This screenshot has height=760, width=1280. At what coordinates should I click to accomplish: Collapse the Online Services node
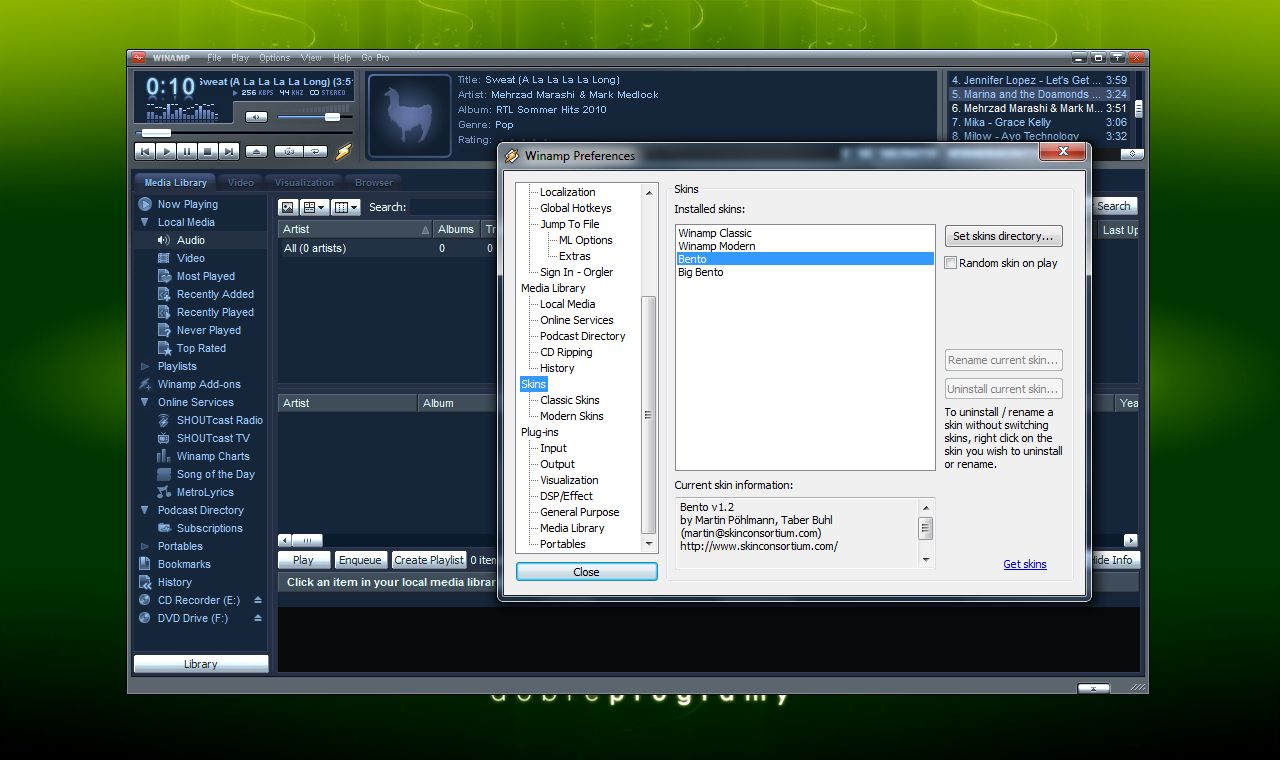[x=145, y=402]
